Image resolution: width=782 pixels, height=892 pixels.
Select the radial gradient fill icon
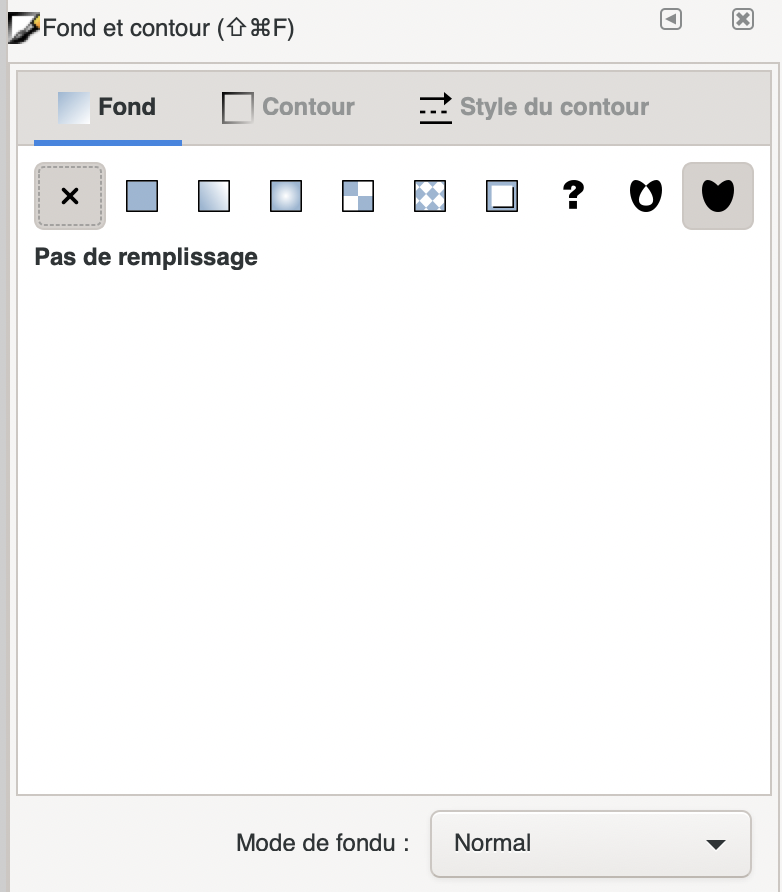click(x=286, y=196)
